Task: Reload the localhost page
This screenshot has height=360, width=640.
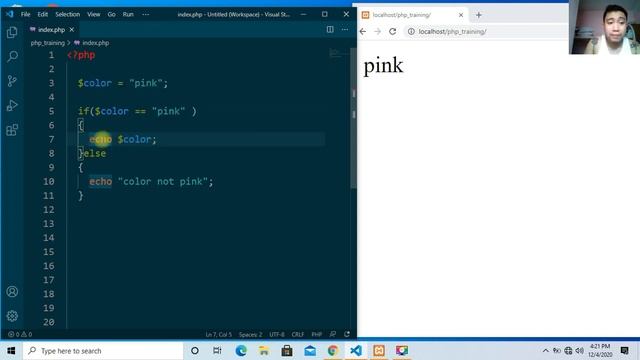Action: [393, 31]
